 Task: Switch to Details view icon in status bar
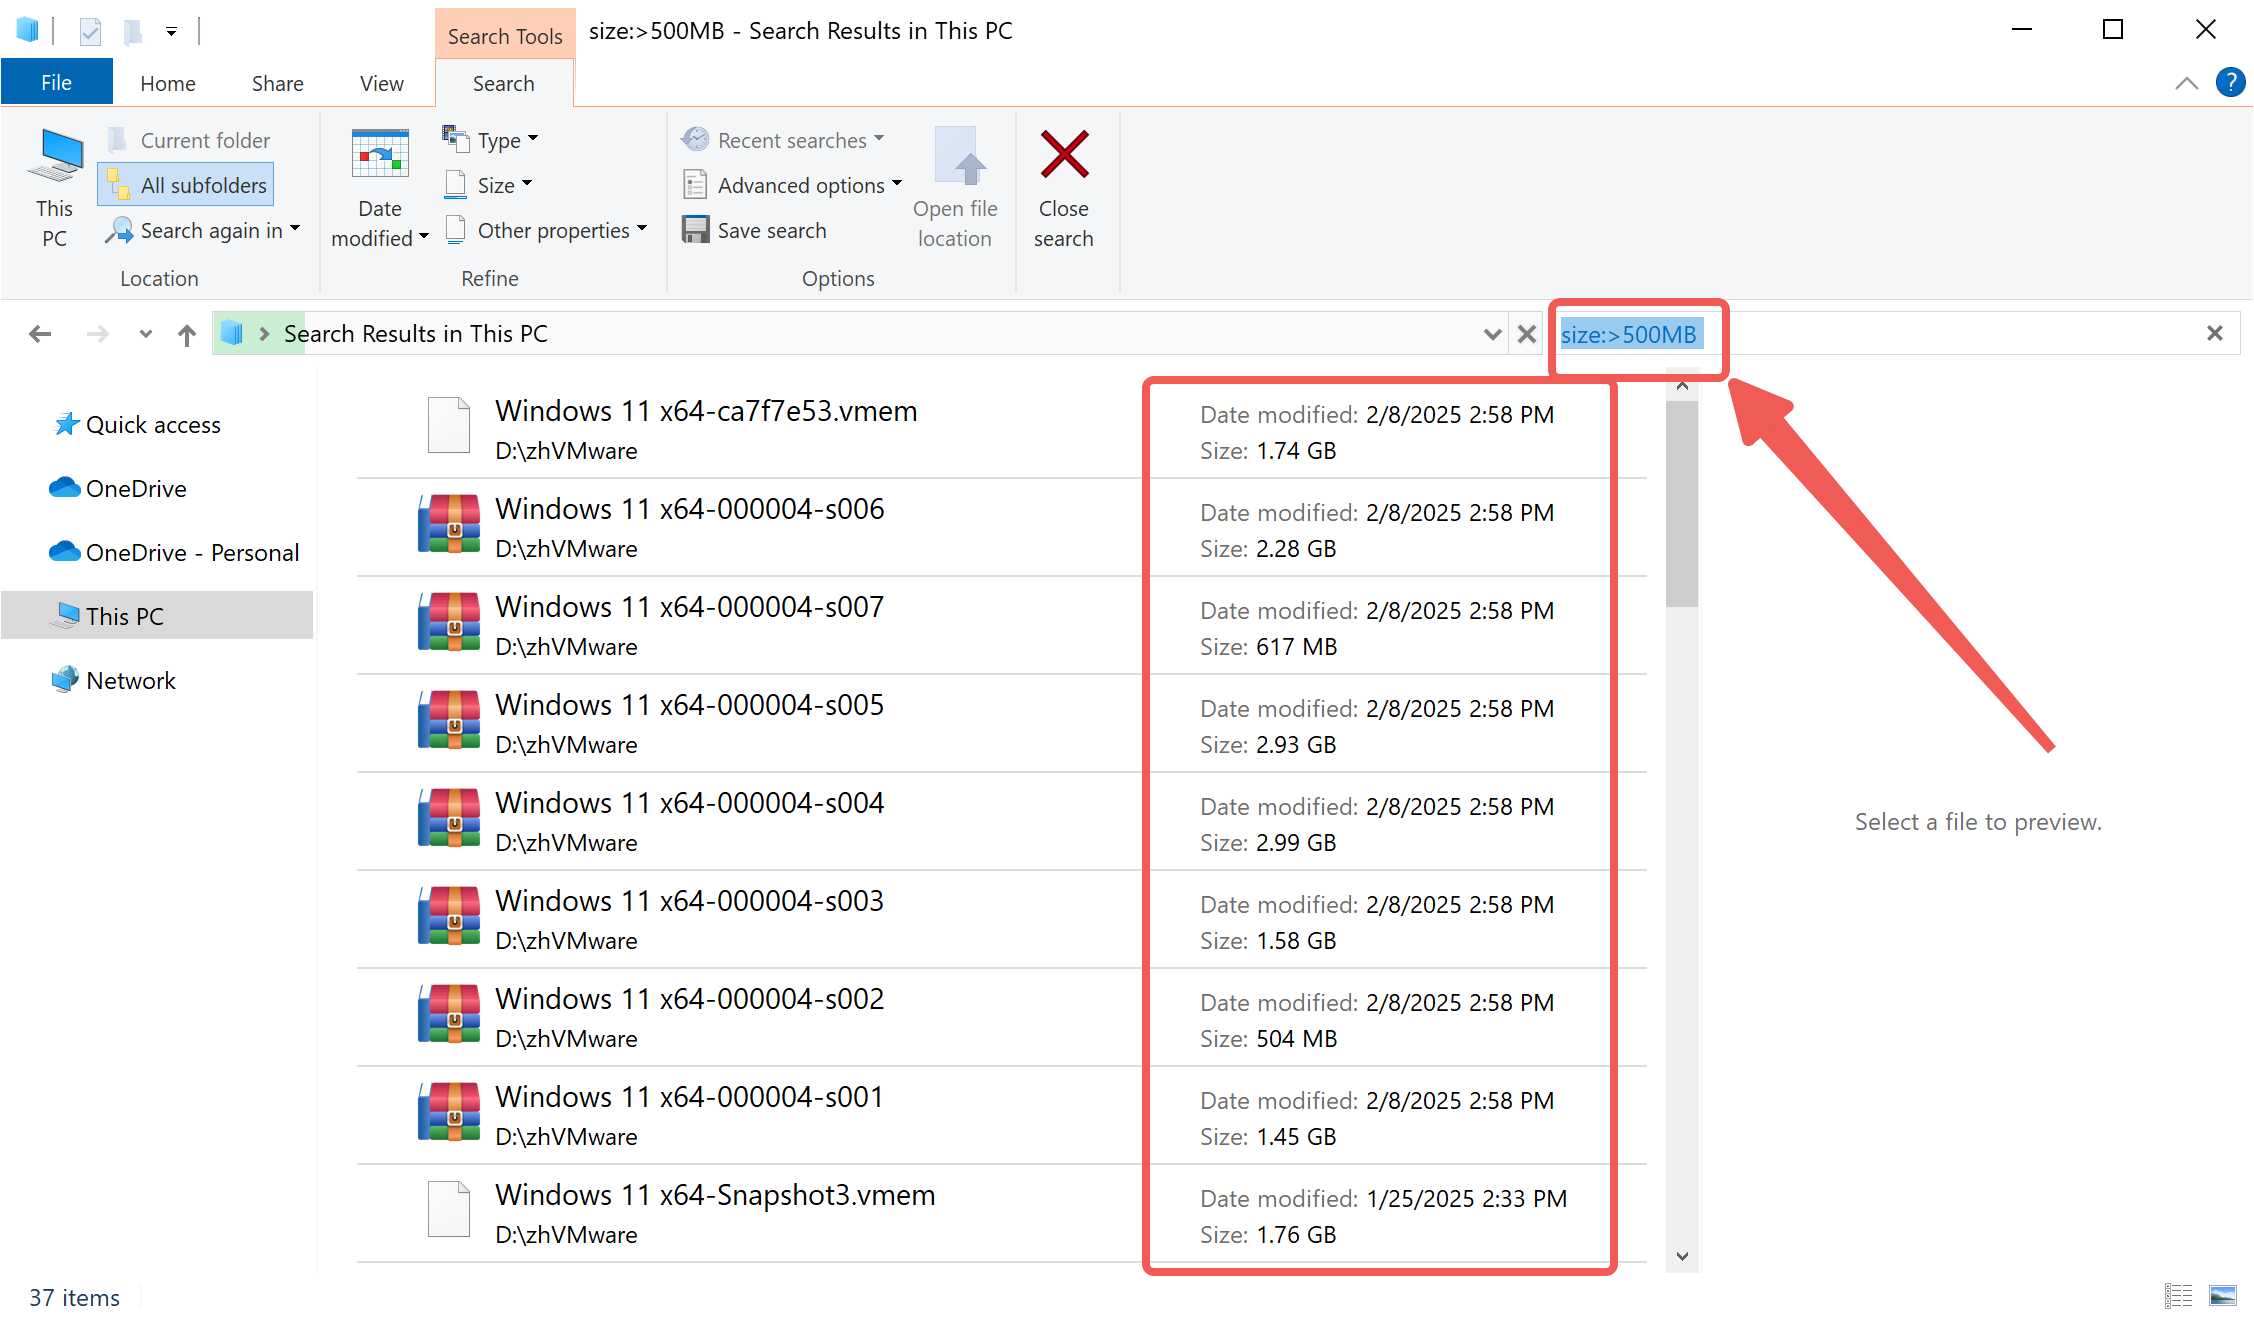2178,1296
